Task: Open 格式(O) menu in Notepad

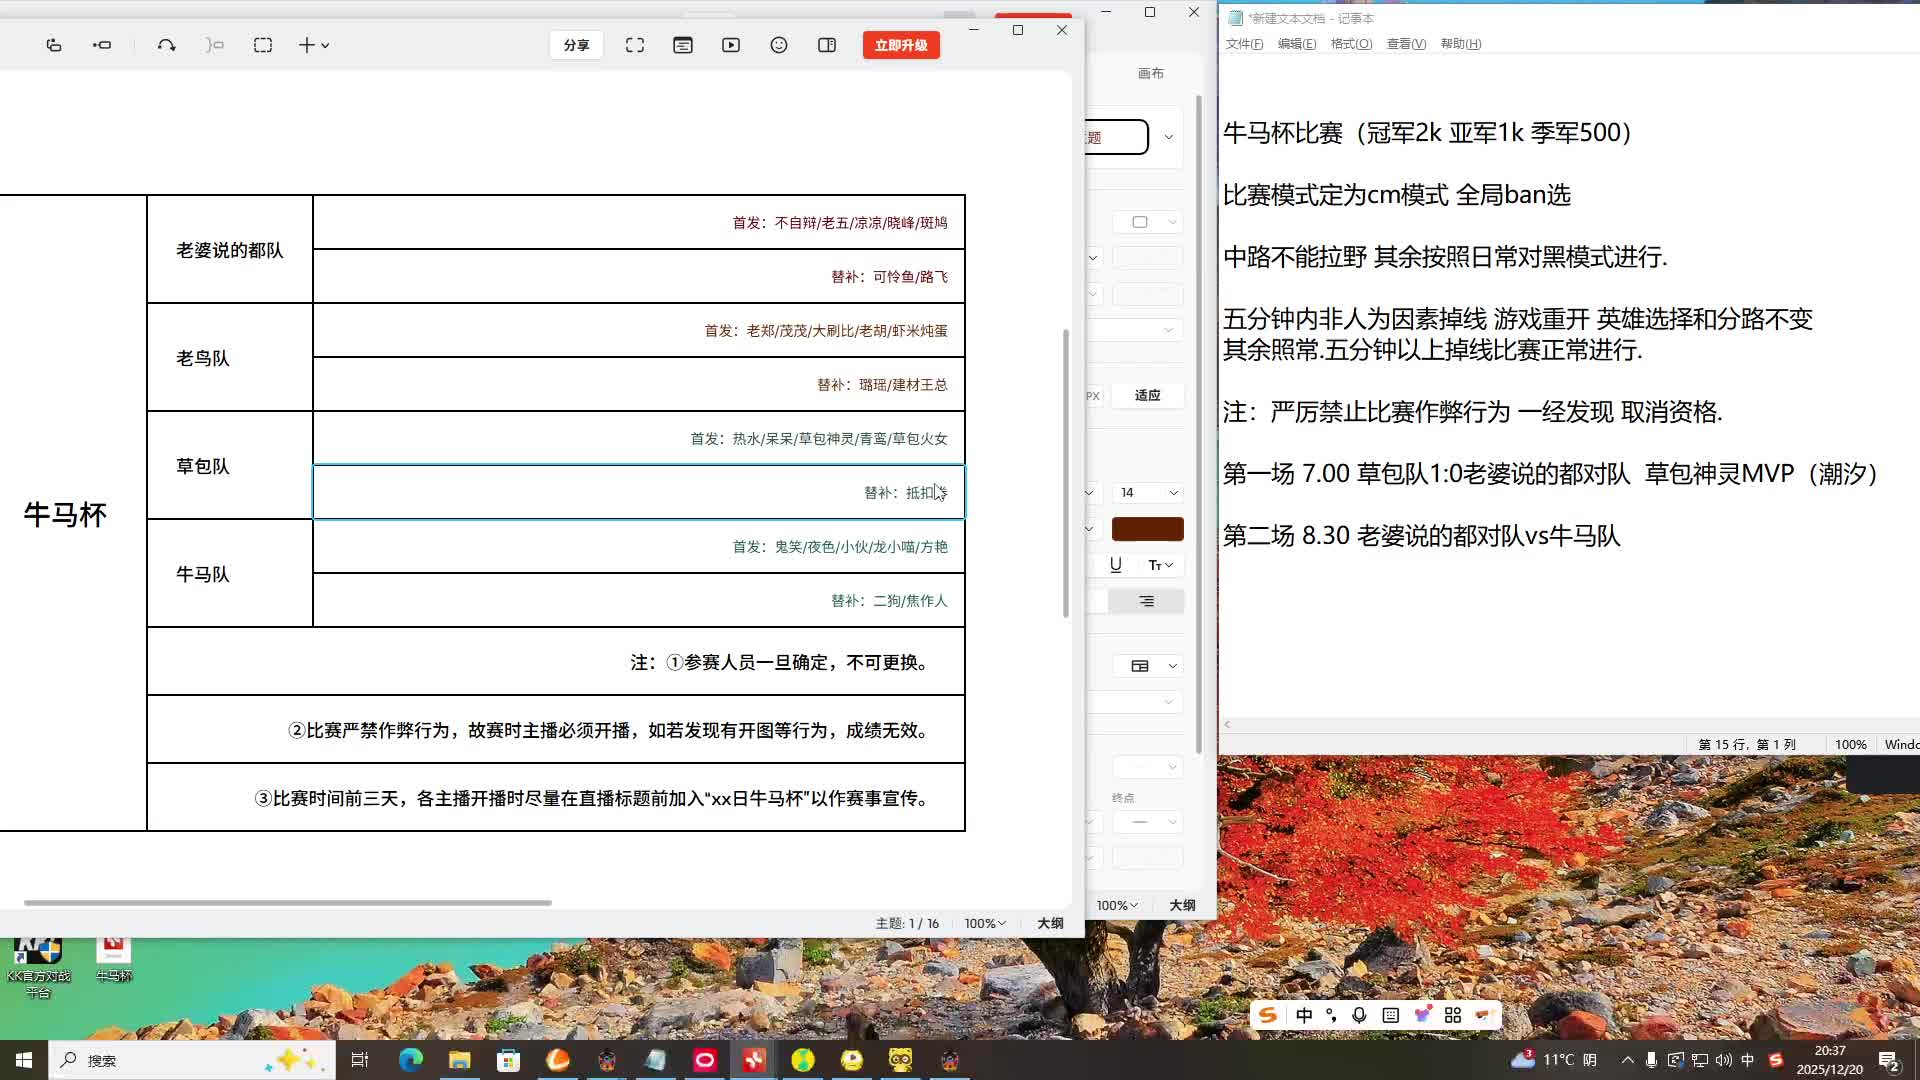Action: (x=1351, y=44)
